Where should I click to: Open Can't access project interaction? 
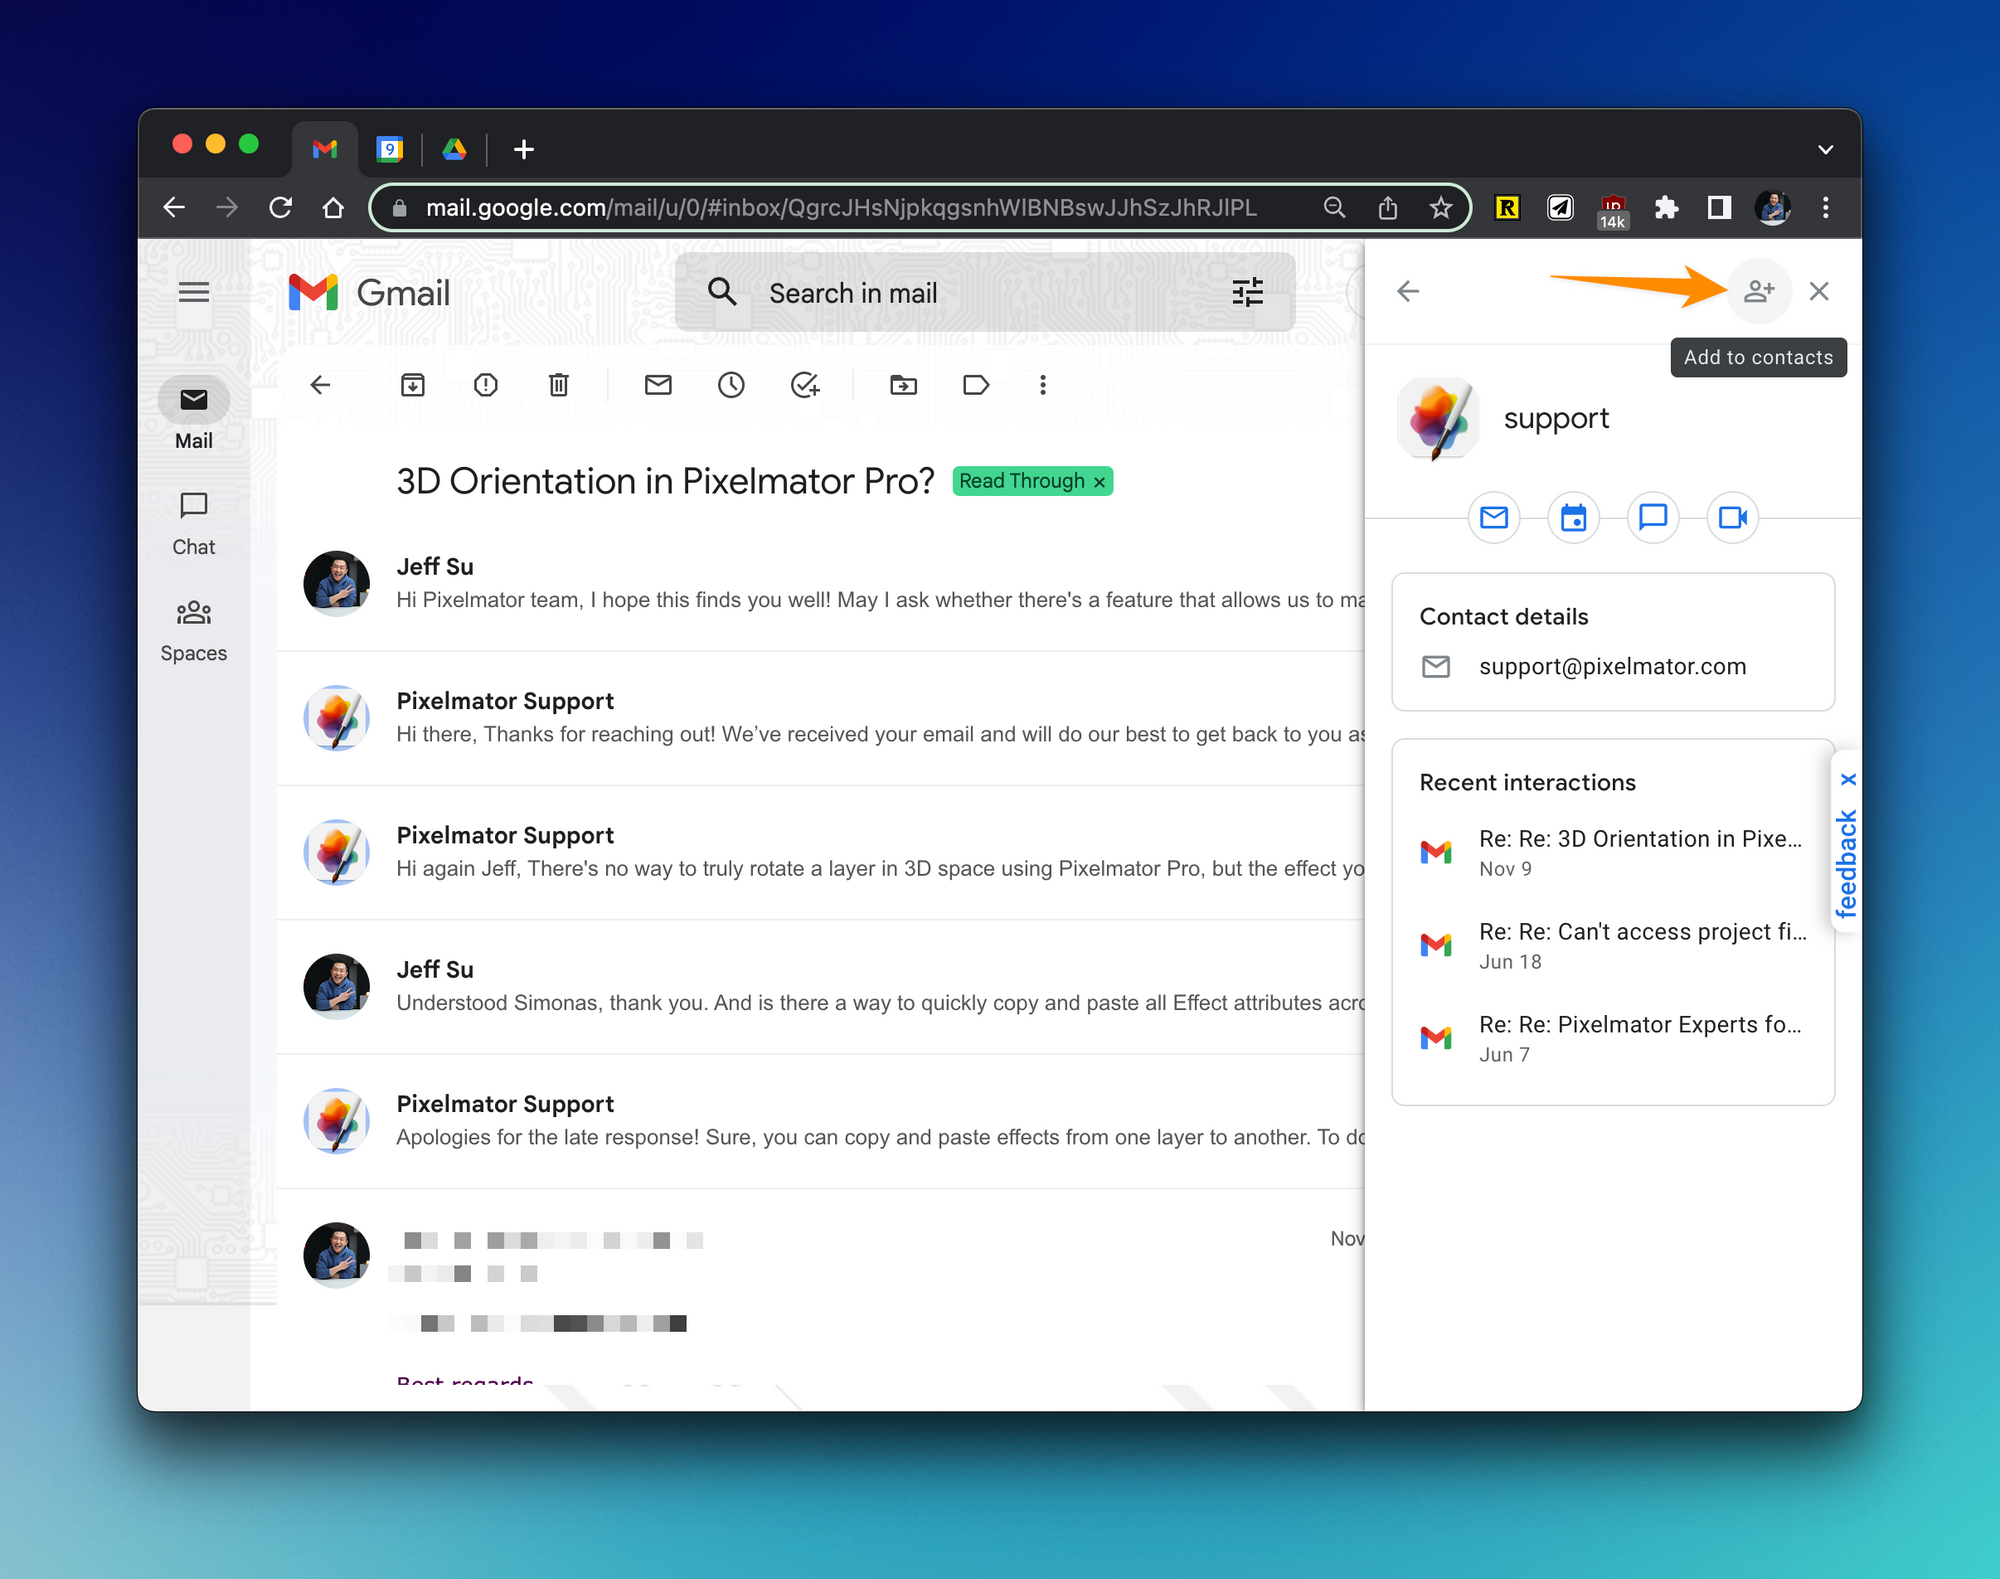point(1612,945)
